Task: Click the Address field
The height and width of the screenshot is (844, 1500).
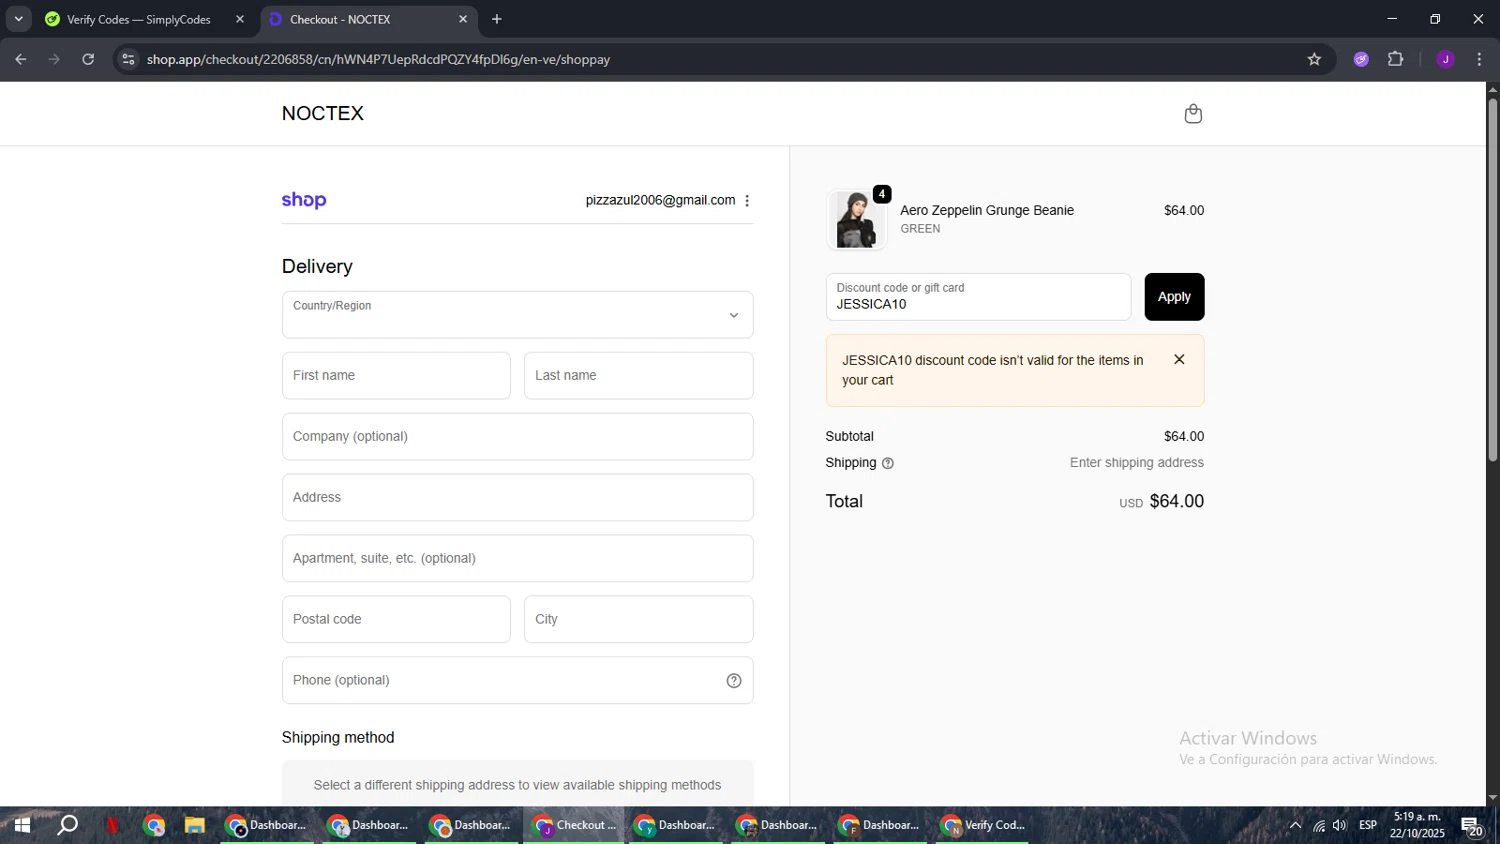Action: pyautogui.click(x=517, y=498)
